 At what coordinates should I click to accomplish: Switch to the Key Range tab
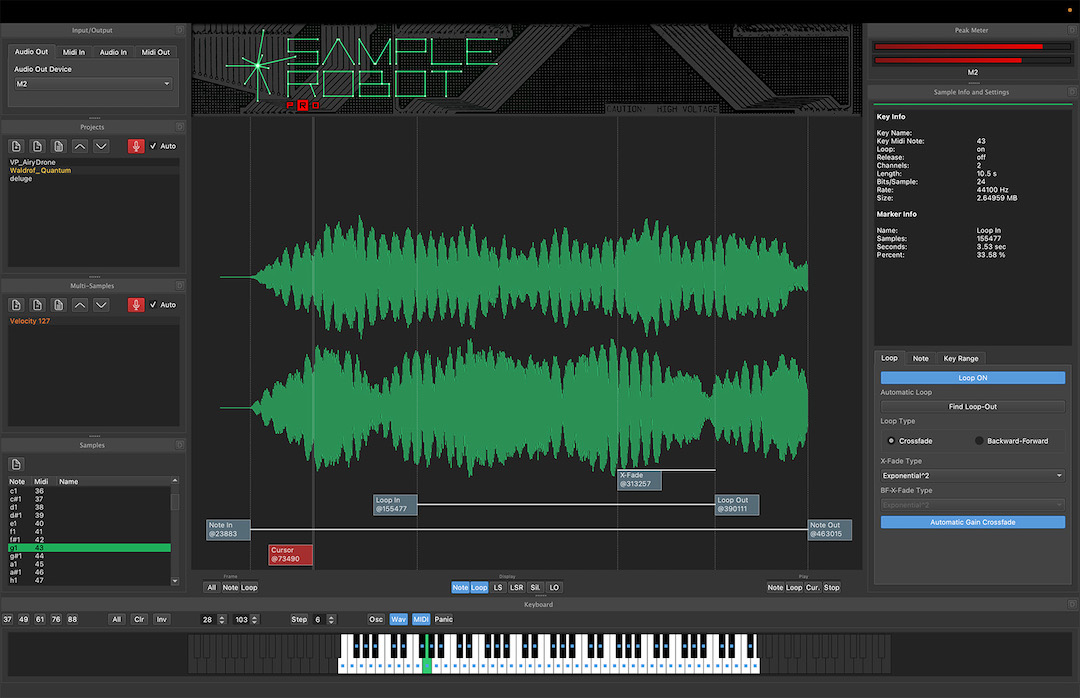click(961, 358)
